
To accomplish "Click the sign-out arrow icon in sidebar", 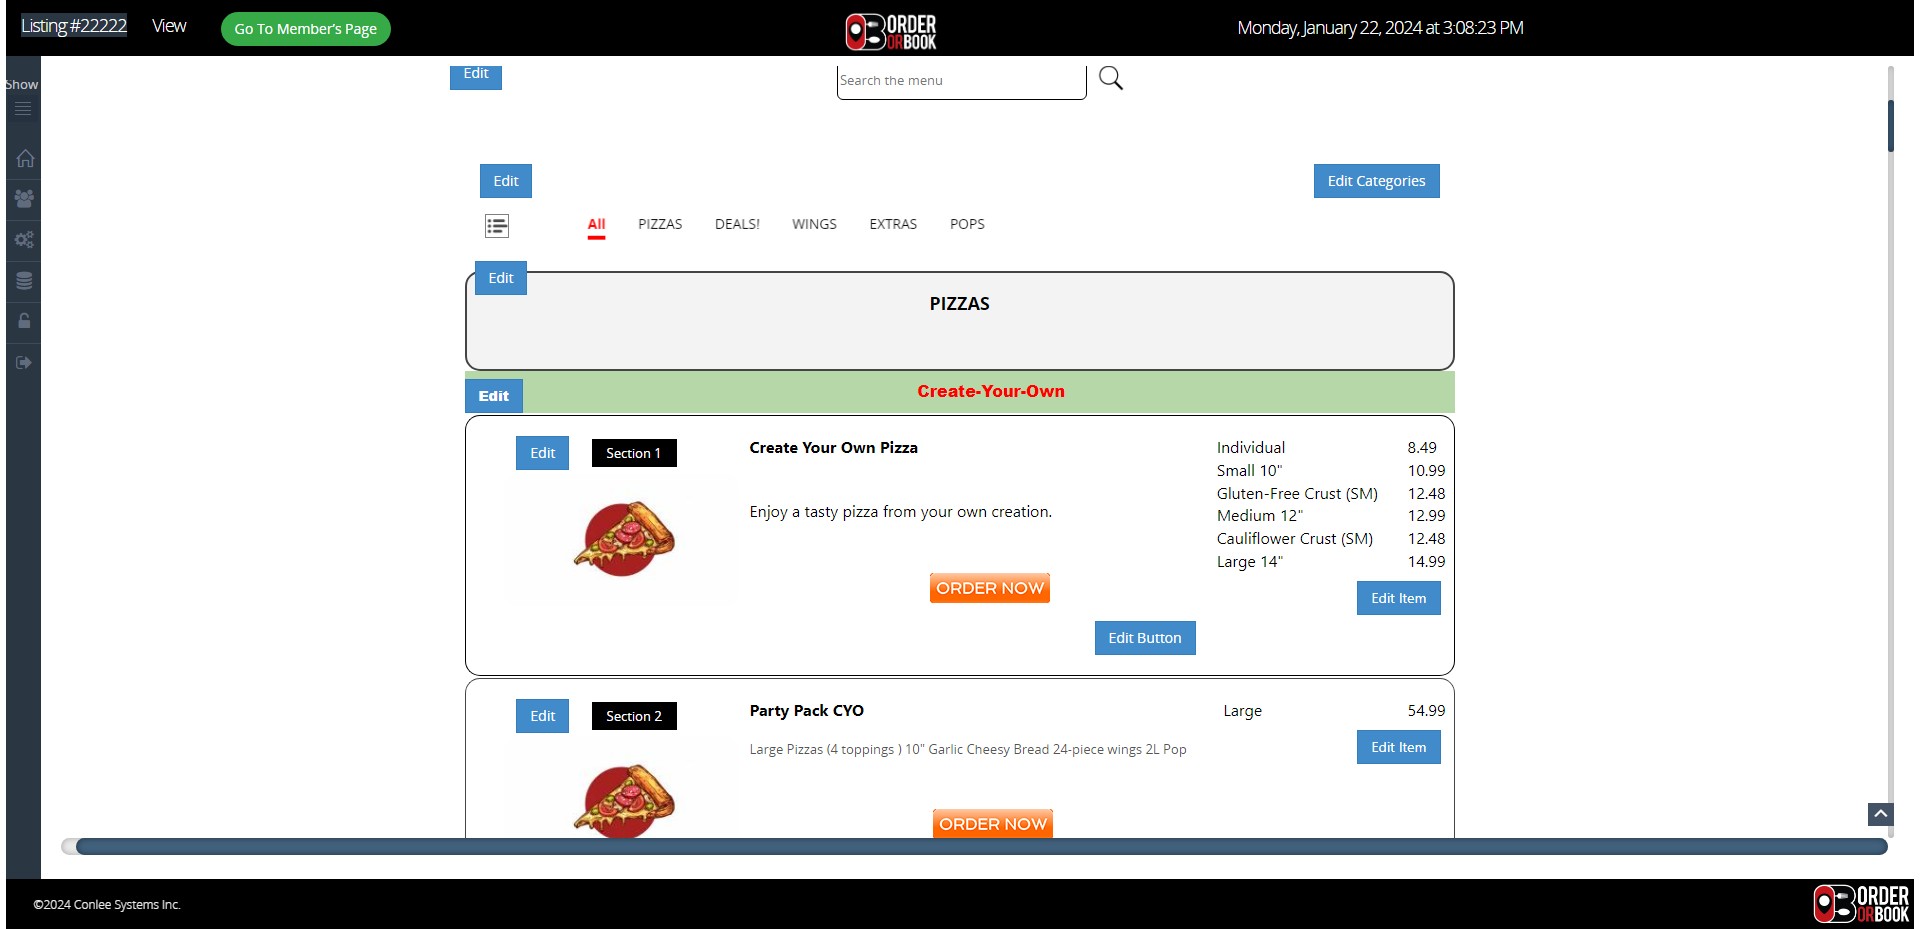I will [24, 362].
